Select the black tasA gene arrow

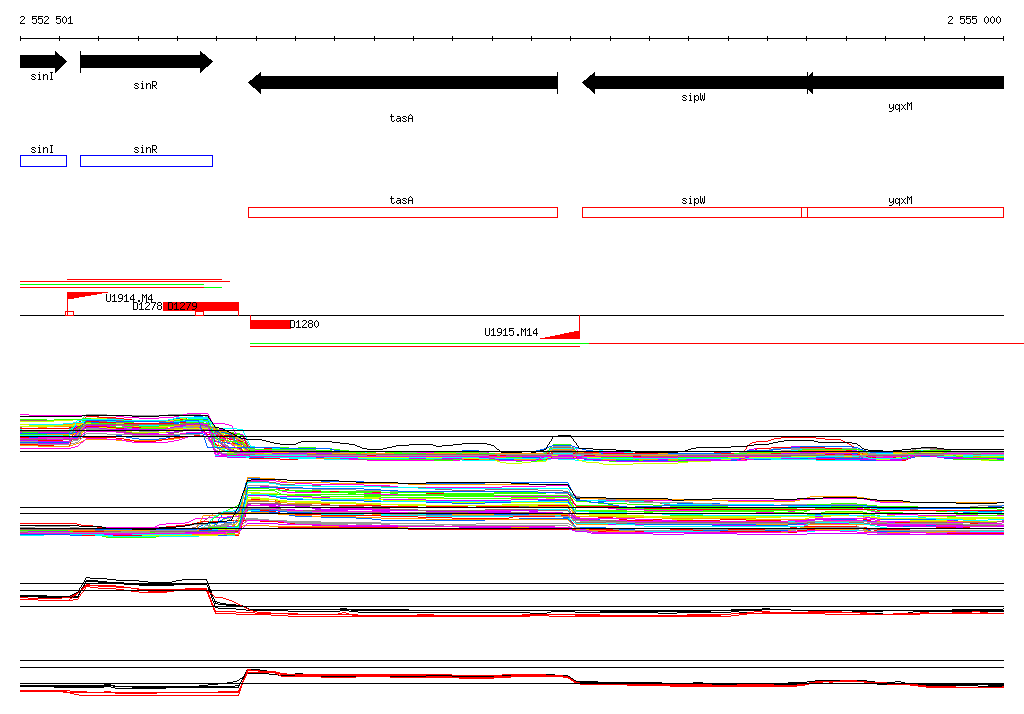(x=403, y=83)
